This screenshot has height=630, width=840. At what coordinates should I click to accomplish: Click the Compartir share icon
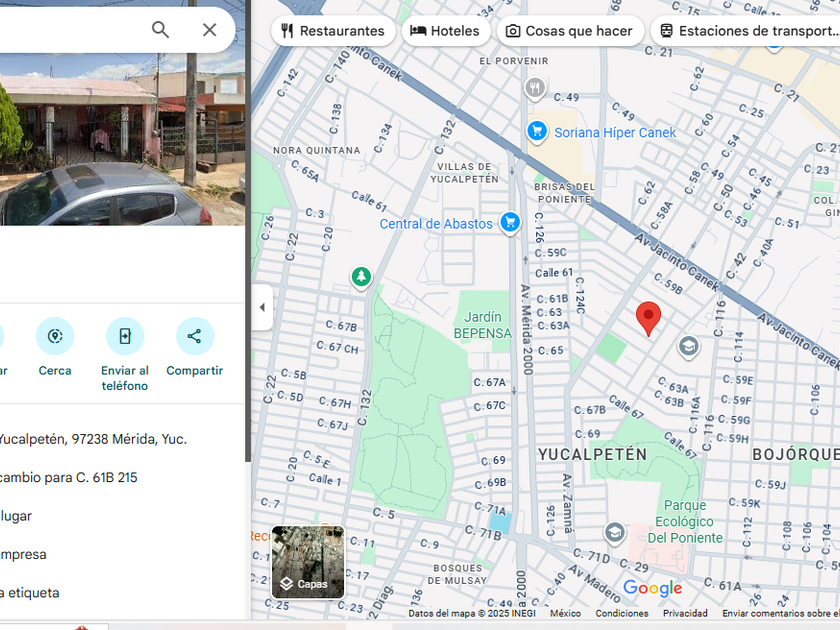pyautogui.click(x=194, y=336)
